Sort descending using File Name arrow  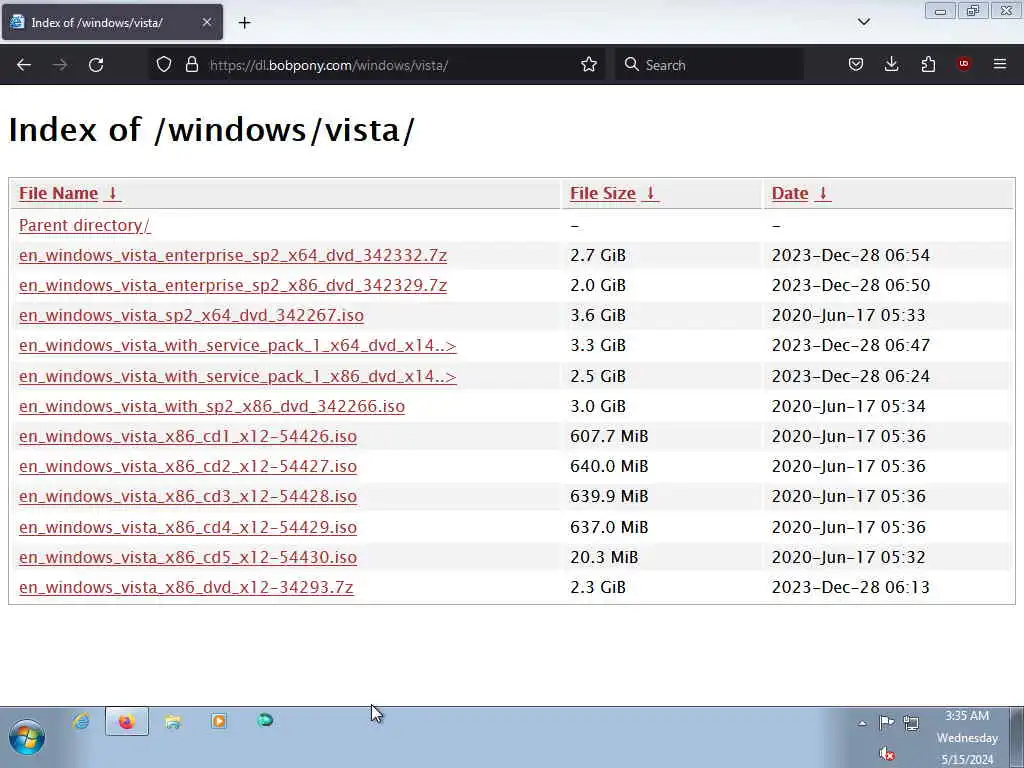[112, 193]
